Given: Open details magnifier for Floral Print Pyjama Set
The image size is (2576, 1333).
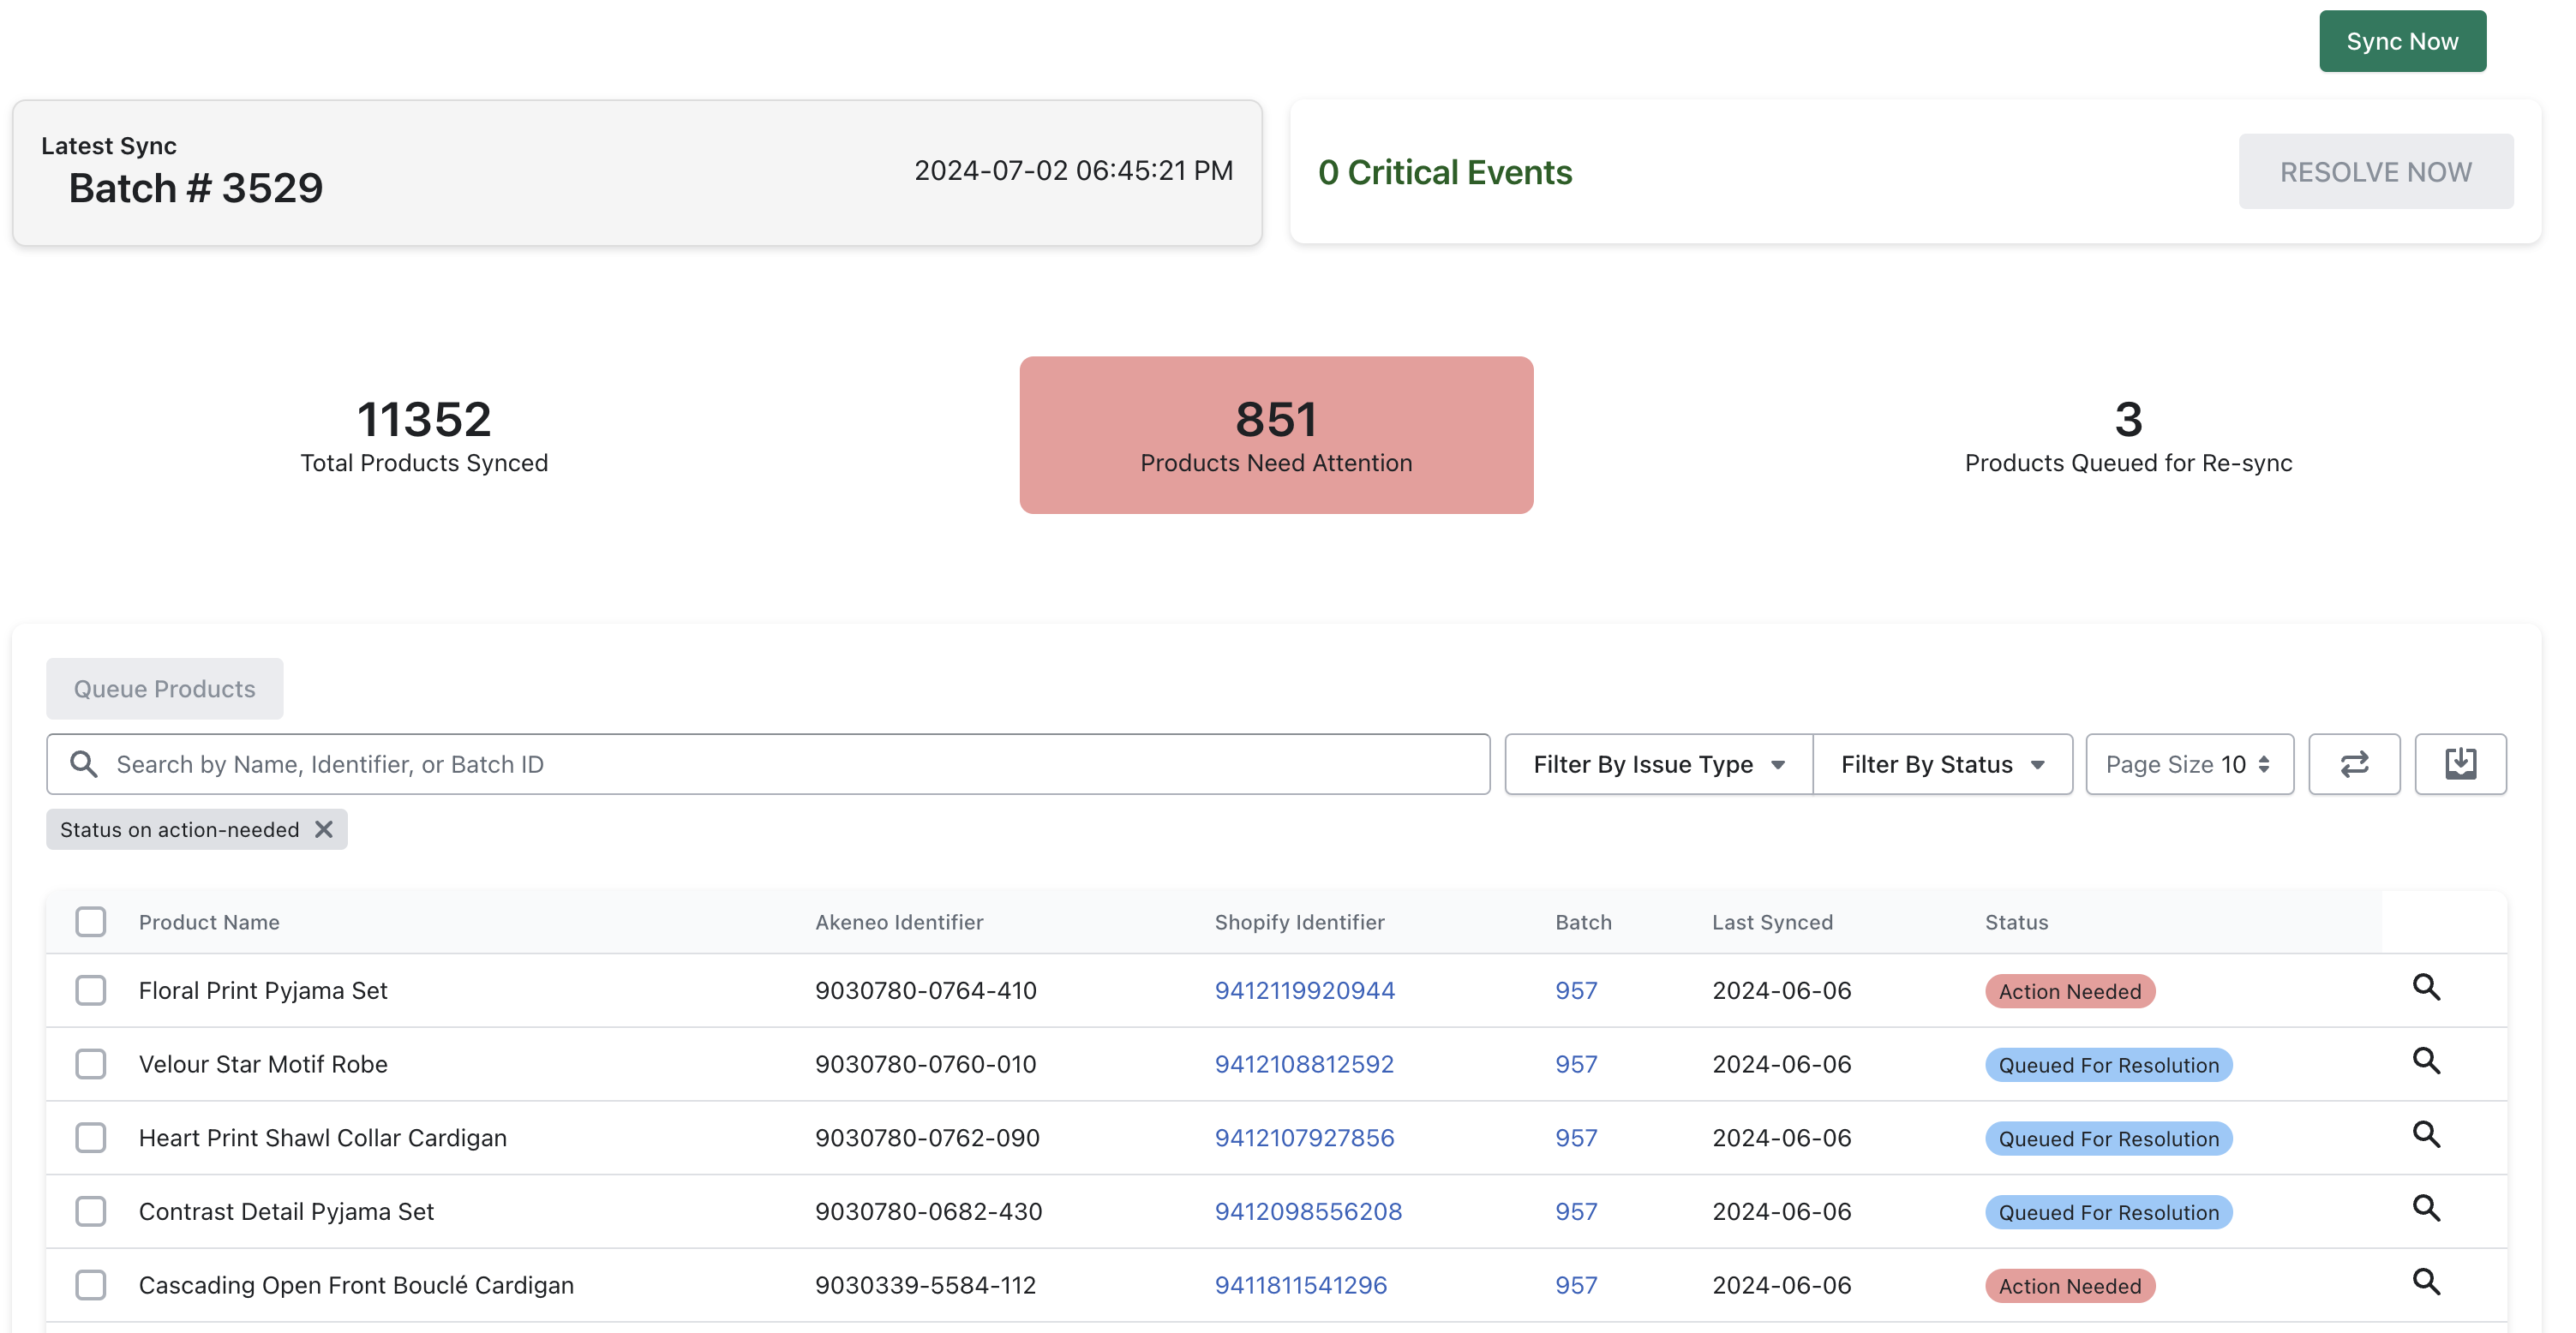Looking at the screenshot, I should pos(2428,989).
